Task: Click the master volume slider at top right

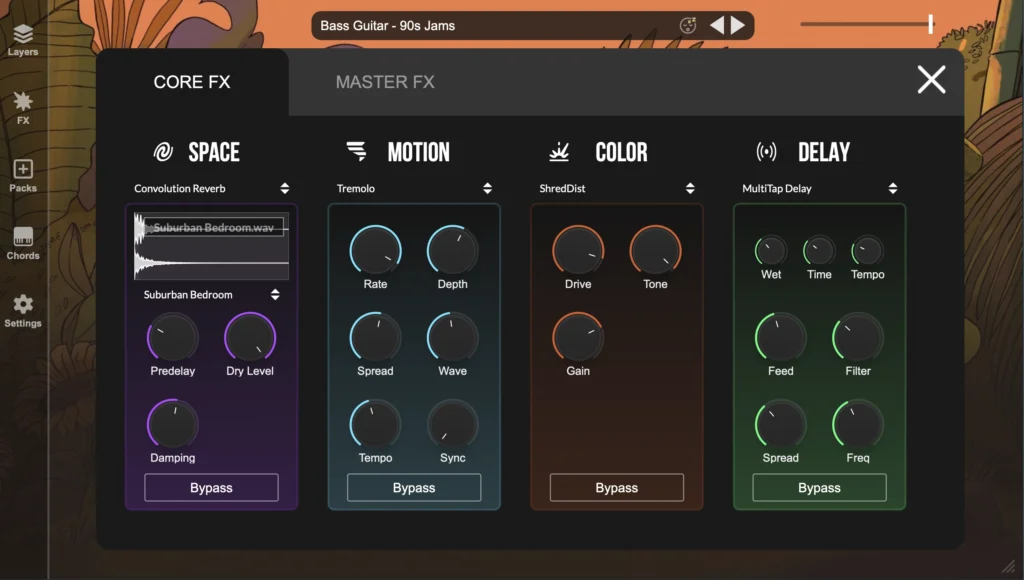Action: tap(866, 25)
